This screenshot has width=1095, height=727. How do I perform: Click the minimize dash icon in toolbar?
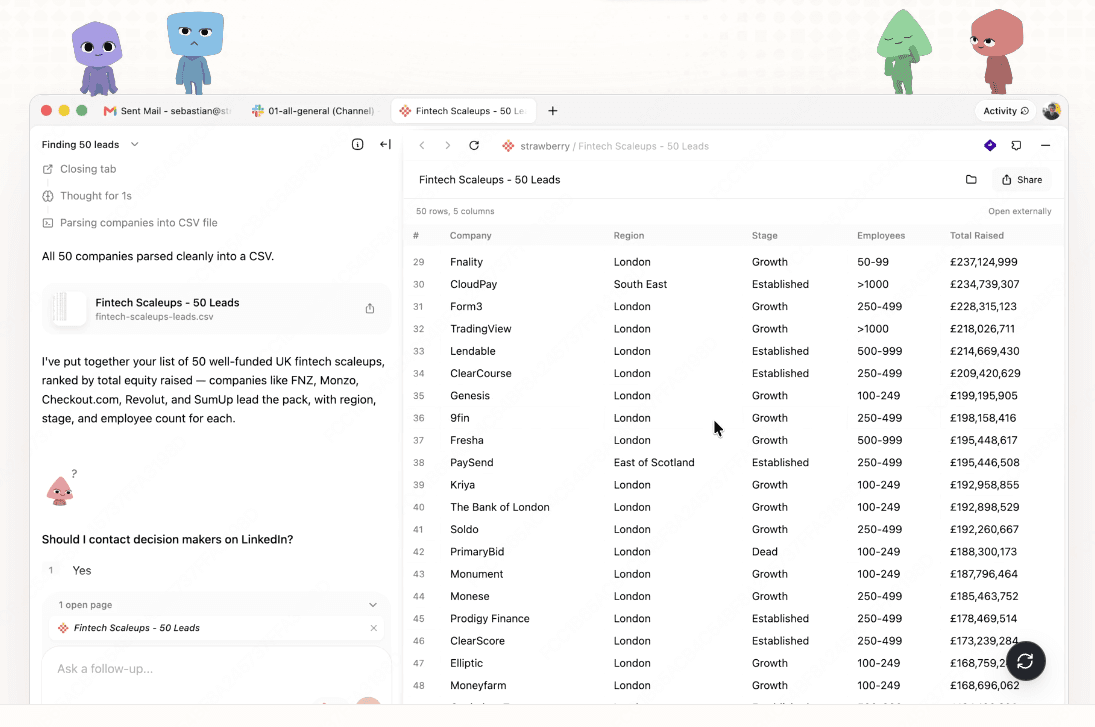pos(1045,145)
